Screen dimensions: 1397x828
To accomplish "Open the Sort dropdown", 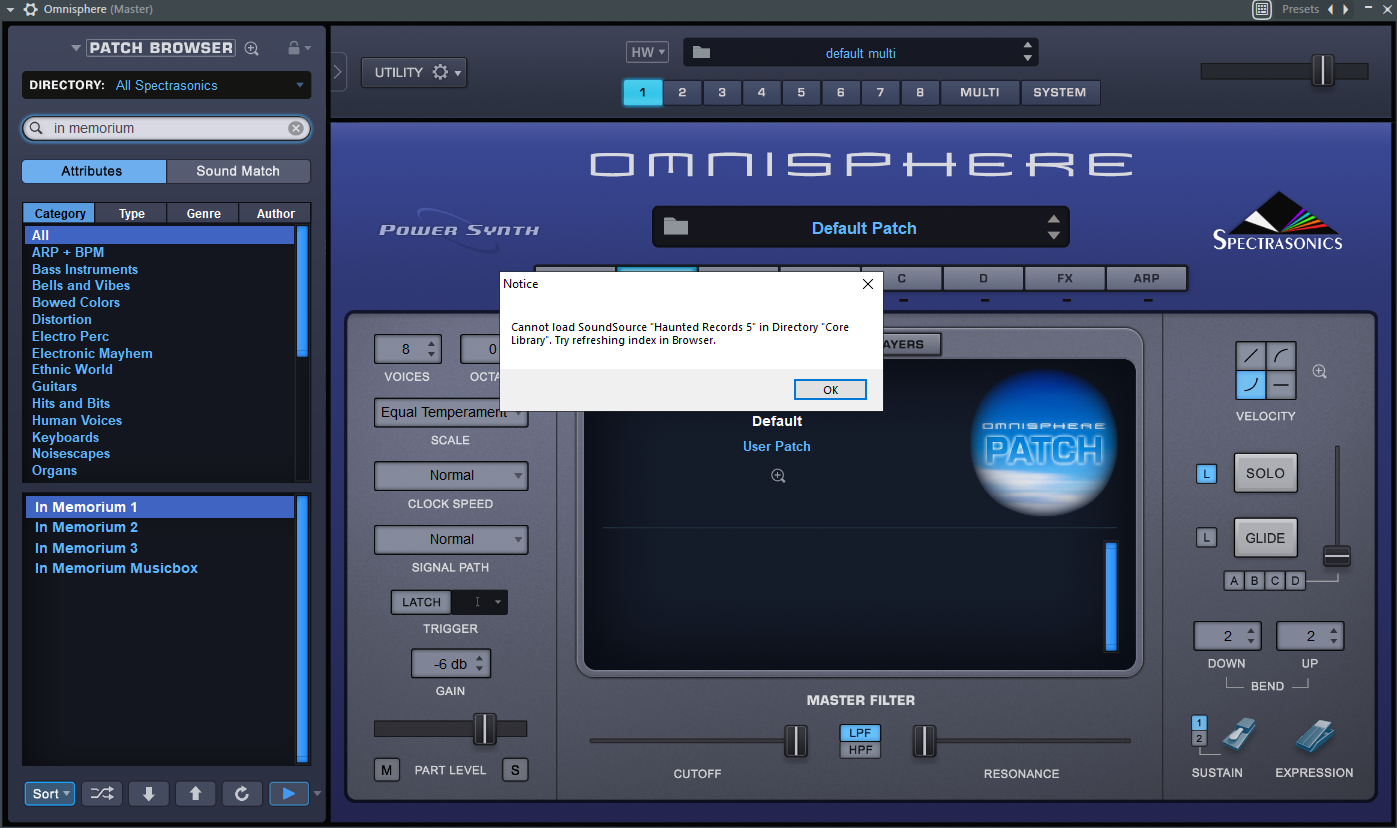I will 50,794.
